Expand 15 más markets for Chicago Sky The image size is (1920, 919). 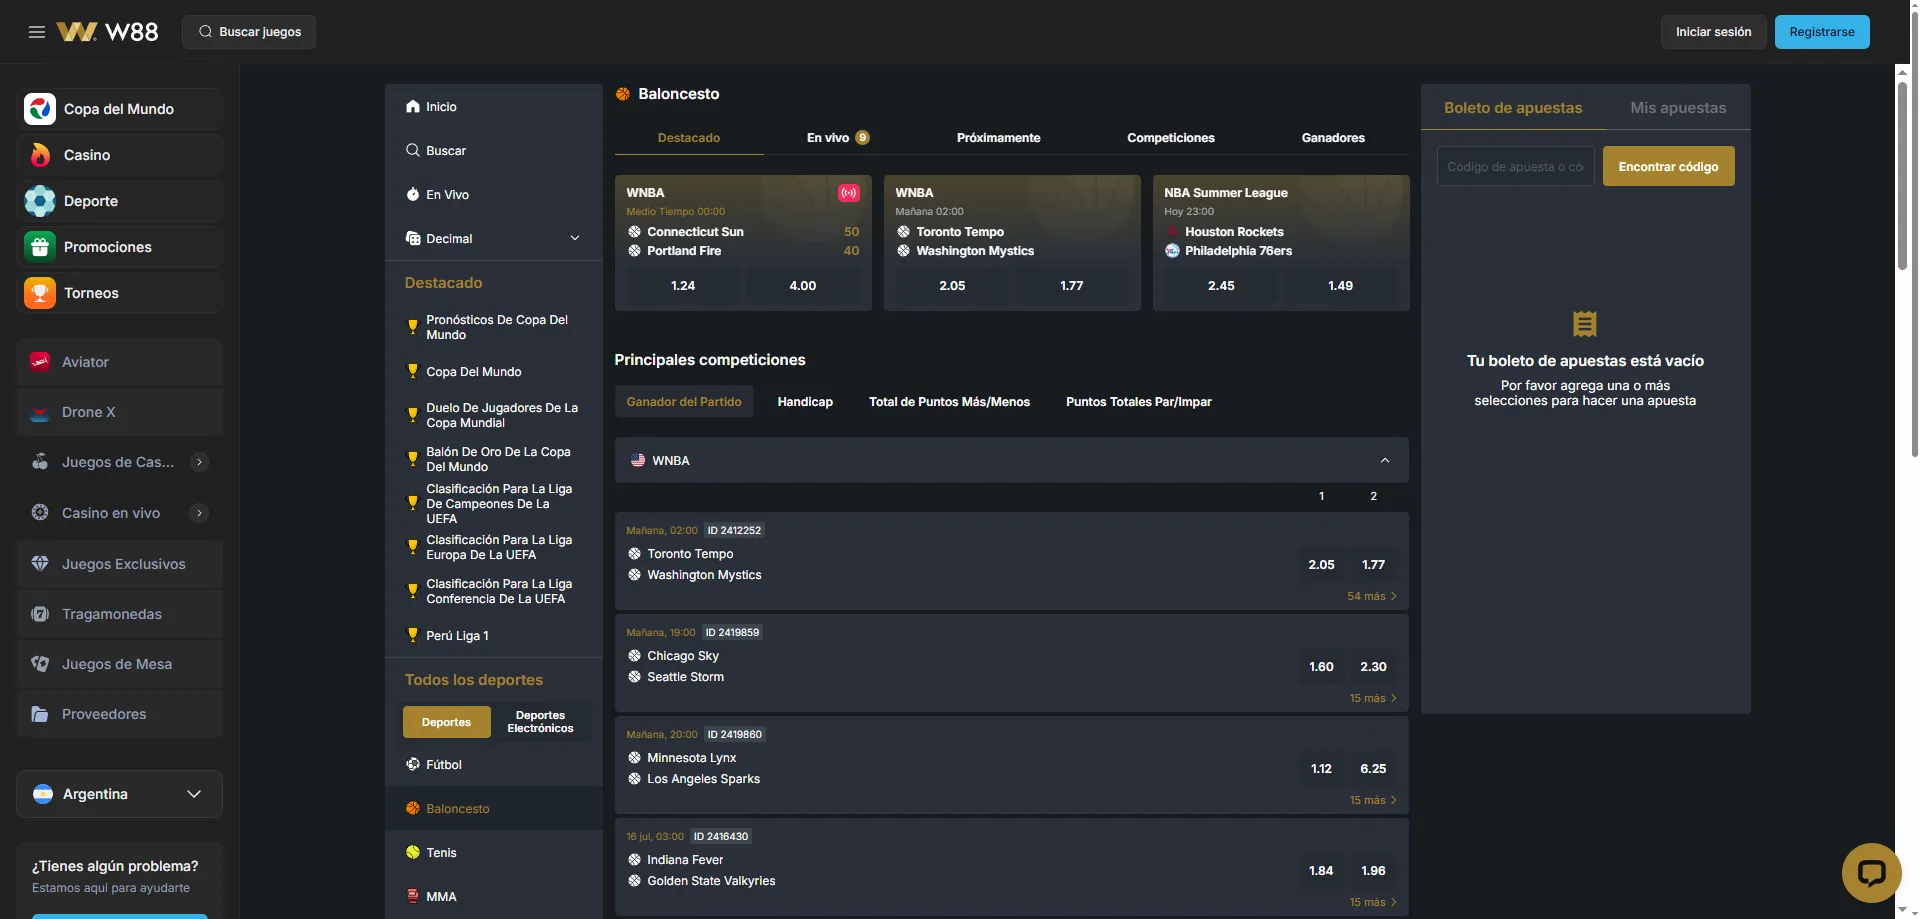click(x=1373, y=698)
